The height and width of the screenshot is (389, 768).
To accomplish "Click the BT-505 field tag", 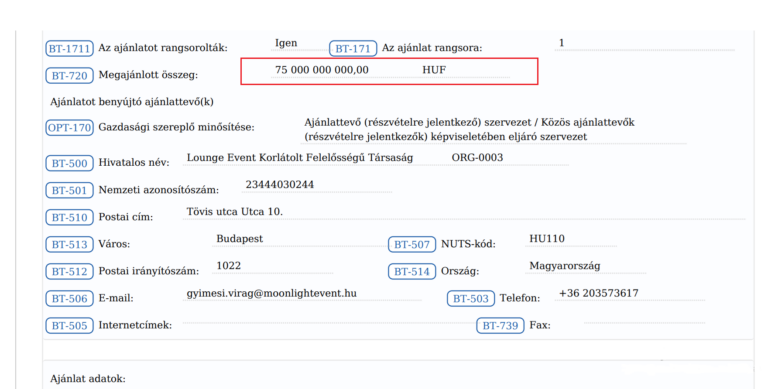I will click(x=70, y=325).
